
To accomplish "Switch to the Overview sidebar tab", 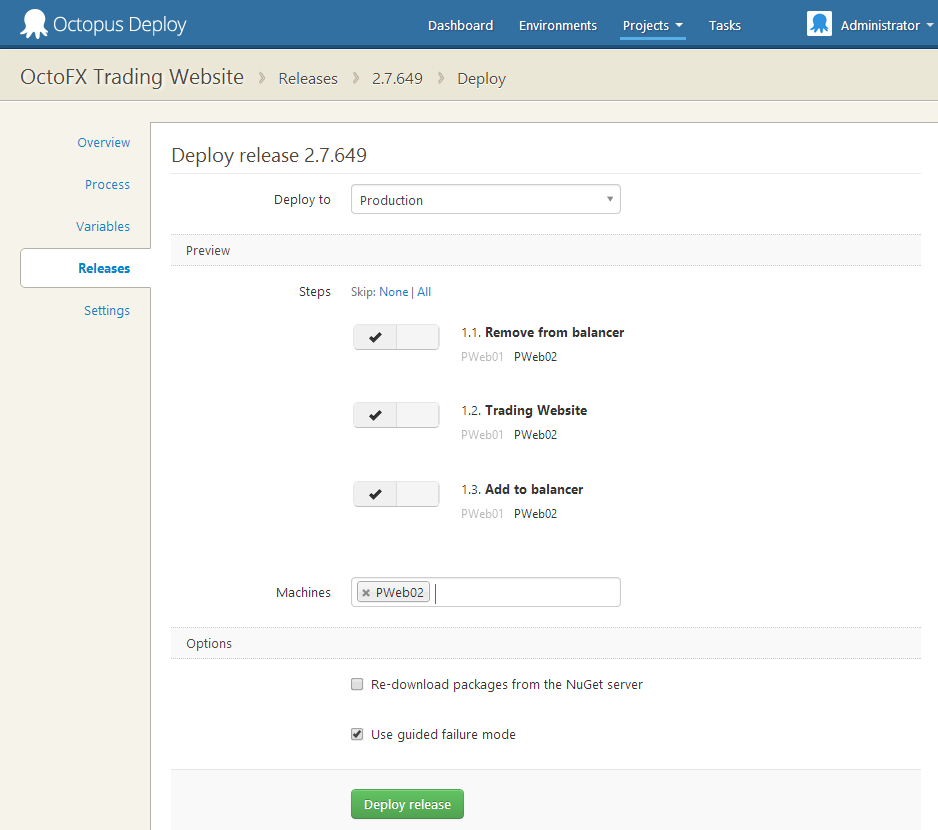I will [x=103, y=143].
